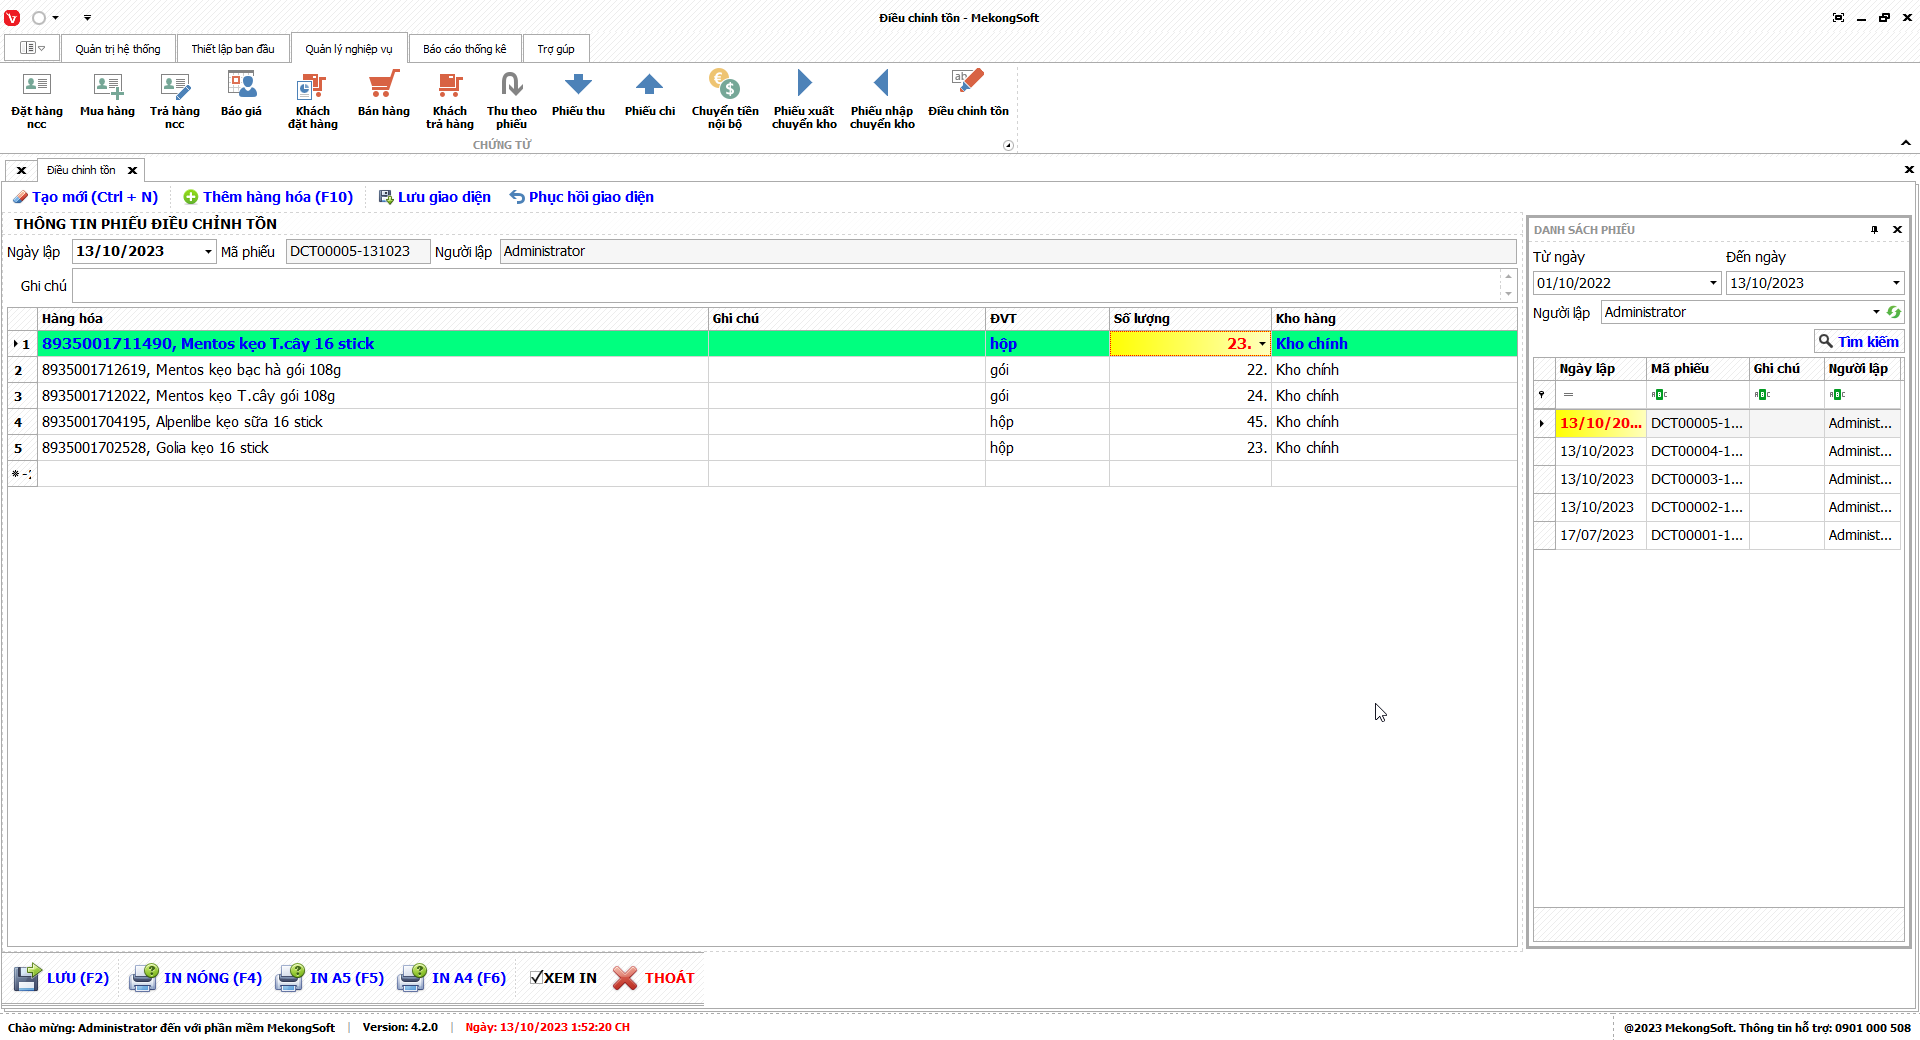Image resolution: width=1920 pixels, height=1040 pixels.
Task: Pin the Danh sách phiếu panel
Action: coord(1874,230)
